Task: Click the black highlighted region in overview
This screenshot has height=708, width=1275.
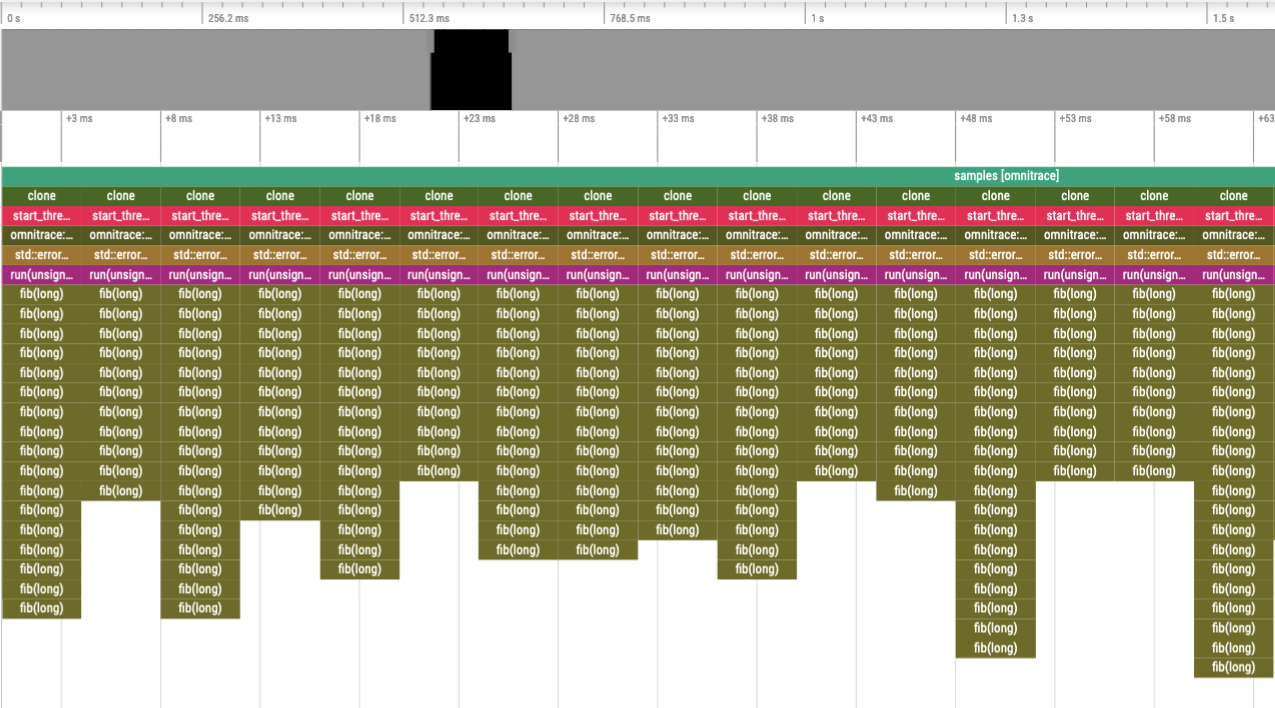Action: (471, 70)
